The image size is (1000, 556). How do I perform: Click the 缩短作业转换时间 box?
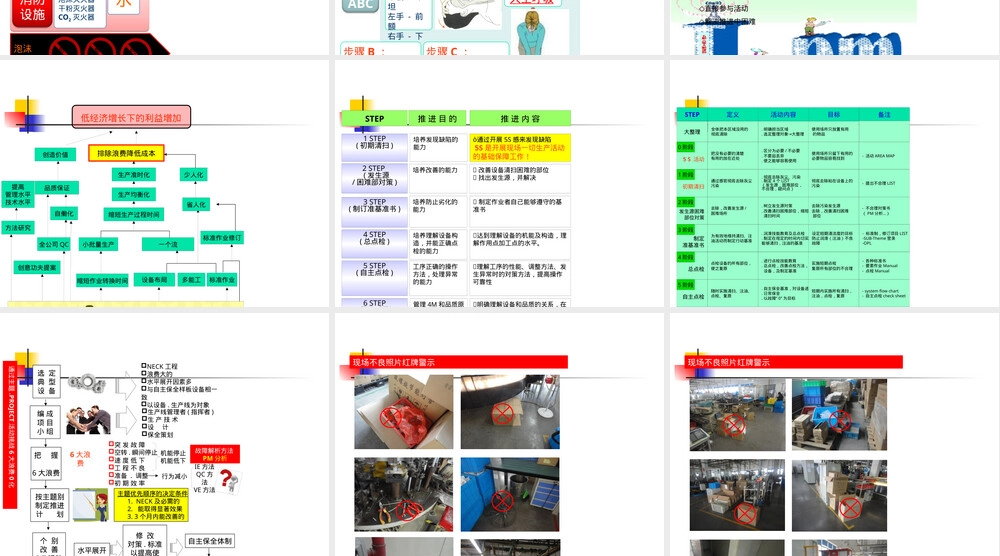coord(102,281)
